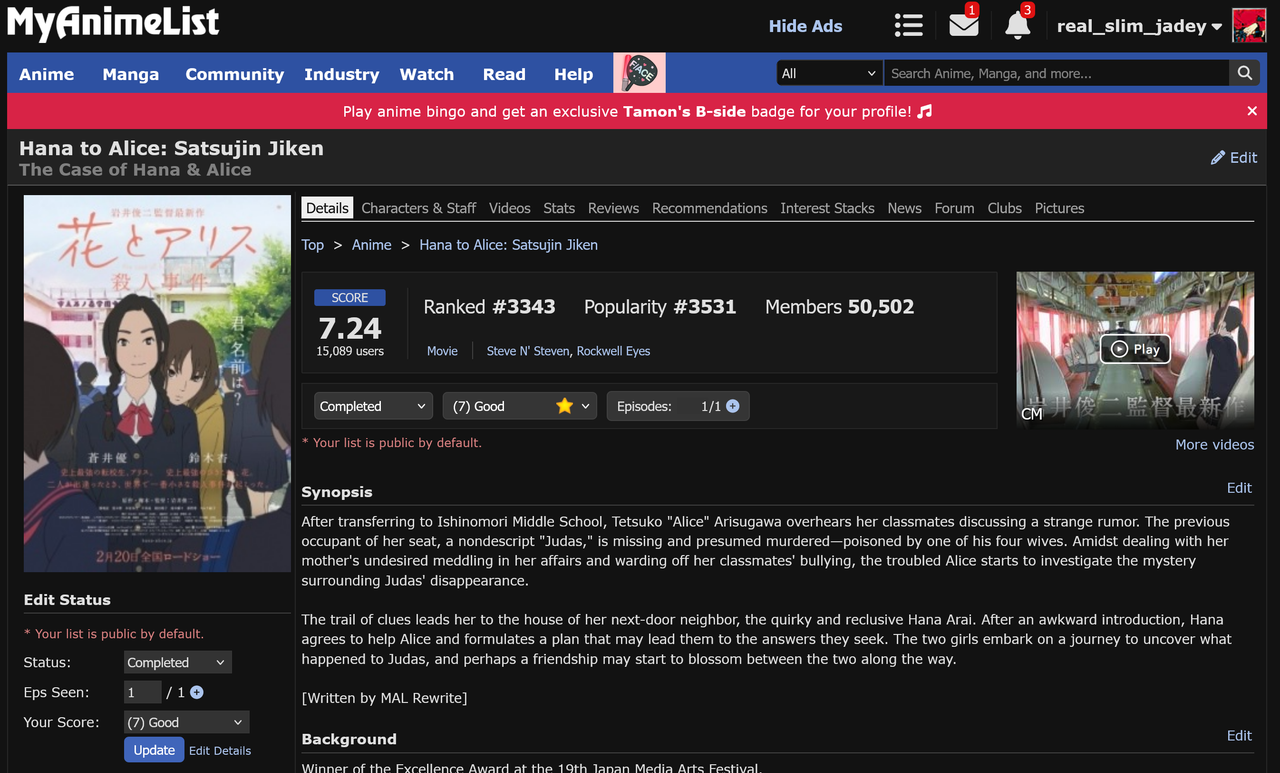Screen dimensions: 1280x773
Task: Open the messages envelope icon
Action: coord(964,25)
